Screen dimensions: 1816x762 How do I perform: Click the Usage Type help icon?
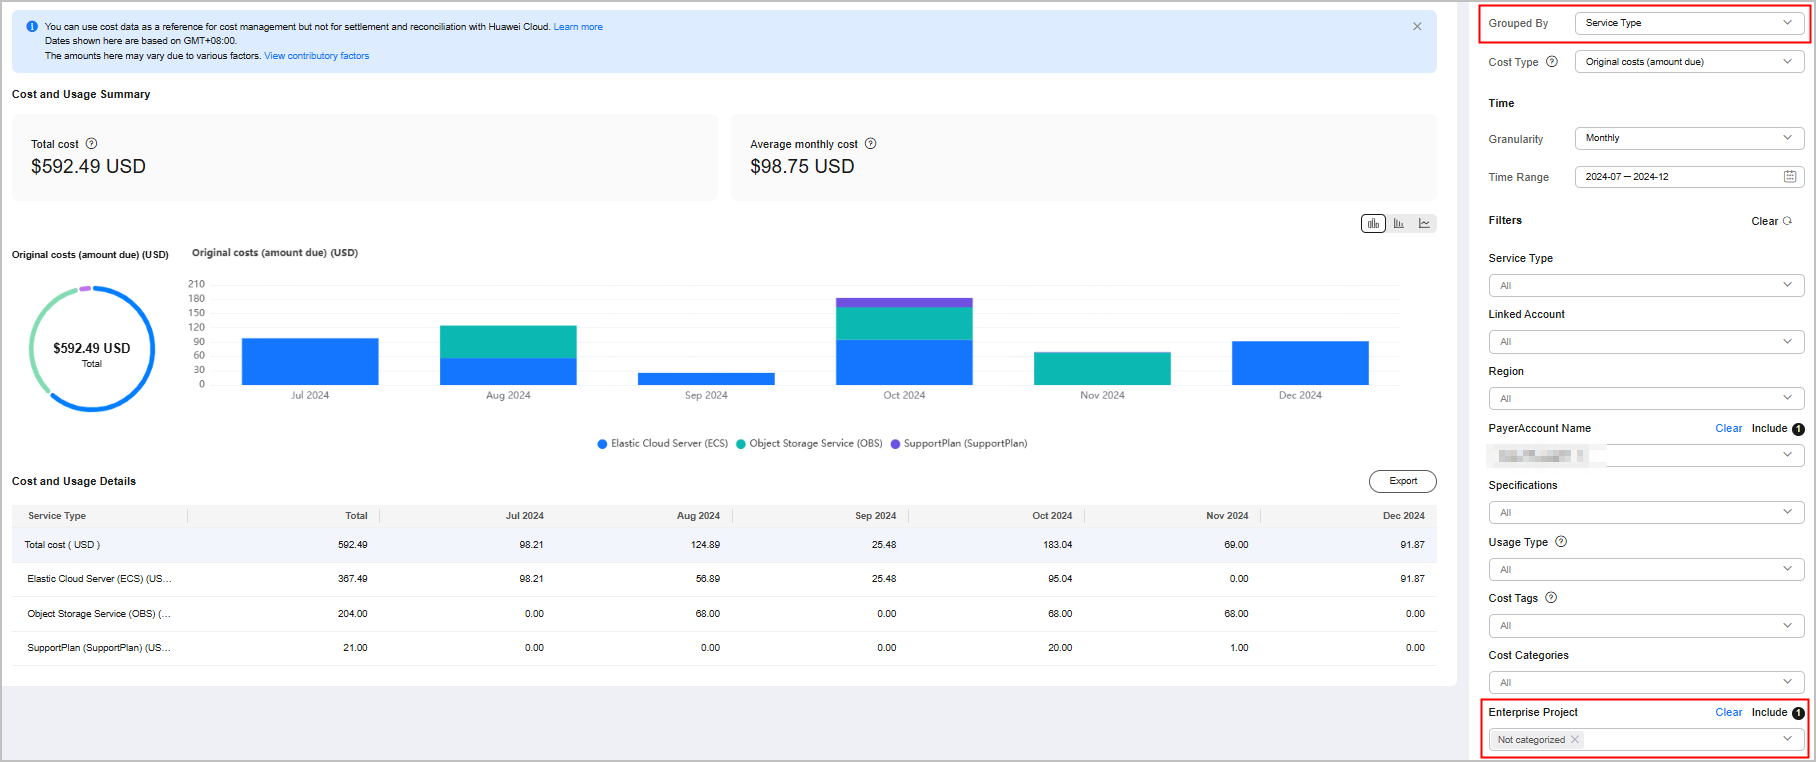1561,542
